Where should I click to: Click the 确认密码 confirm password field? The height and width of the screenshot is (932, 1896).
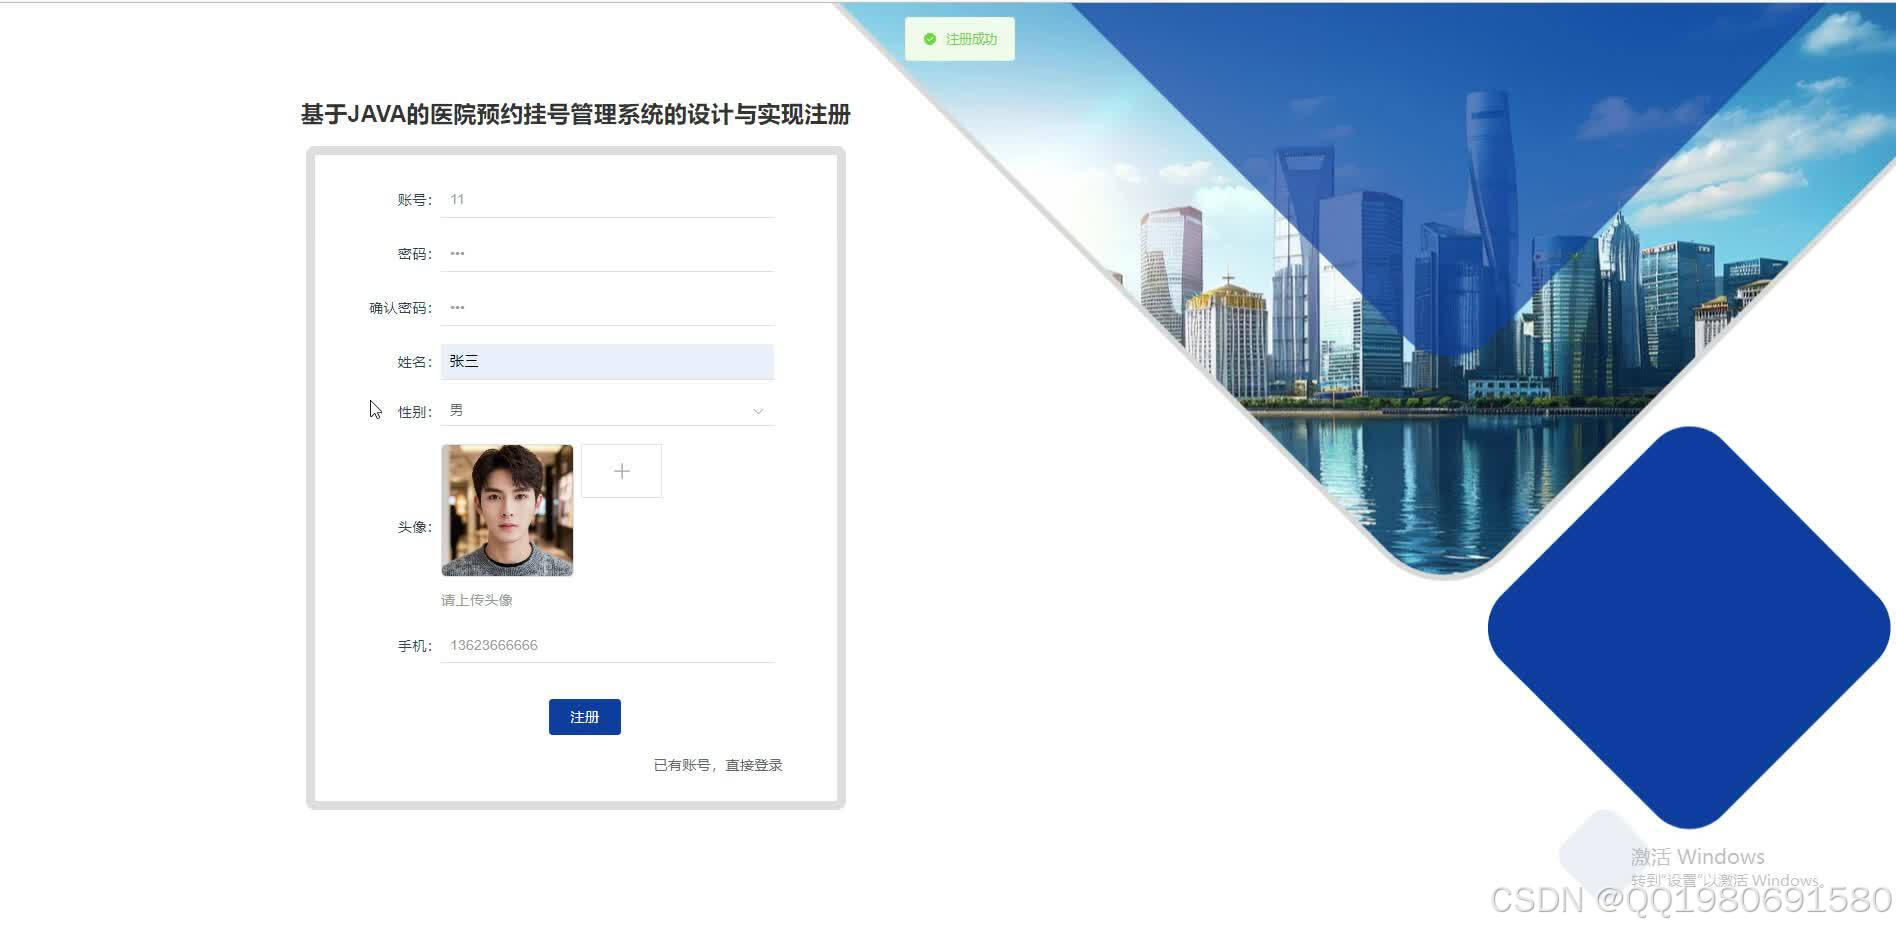[607, 307]
